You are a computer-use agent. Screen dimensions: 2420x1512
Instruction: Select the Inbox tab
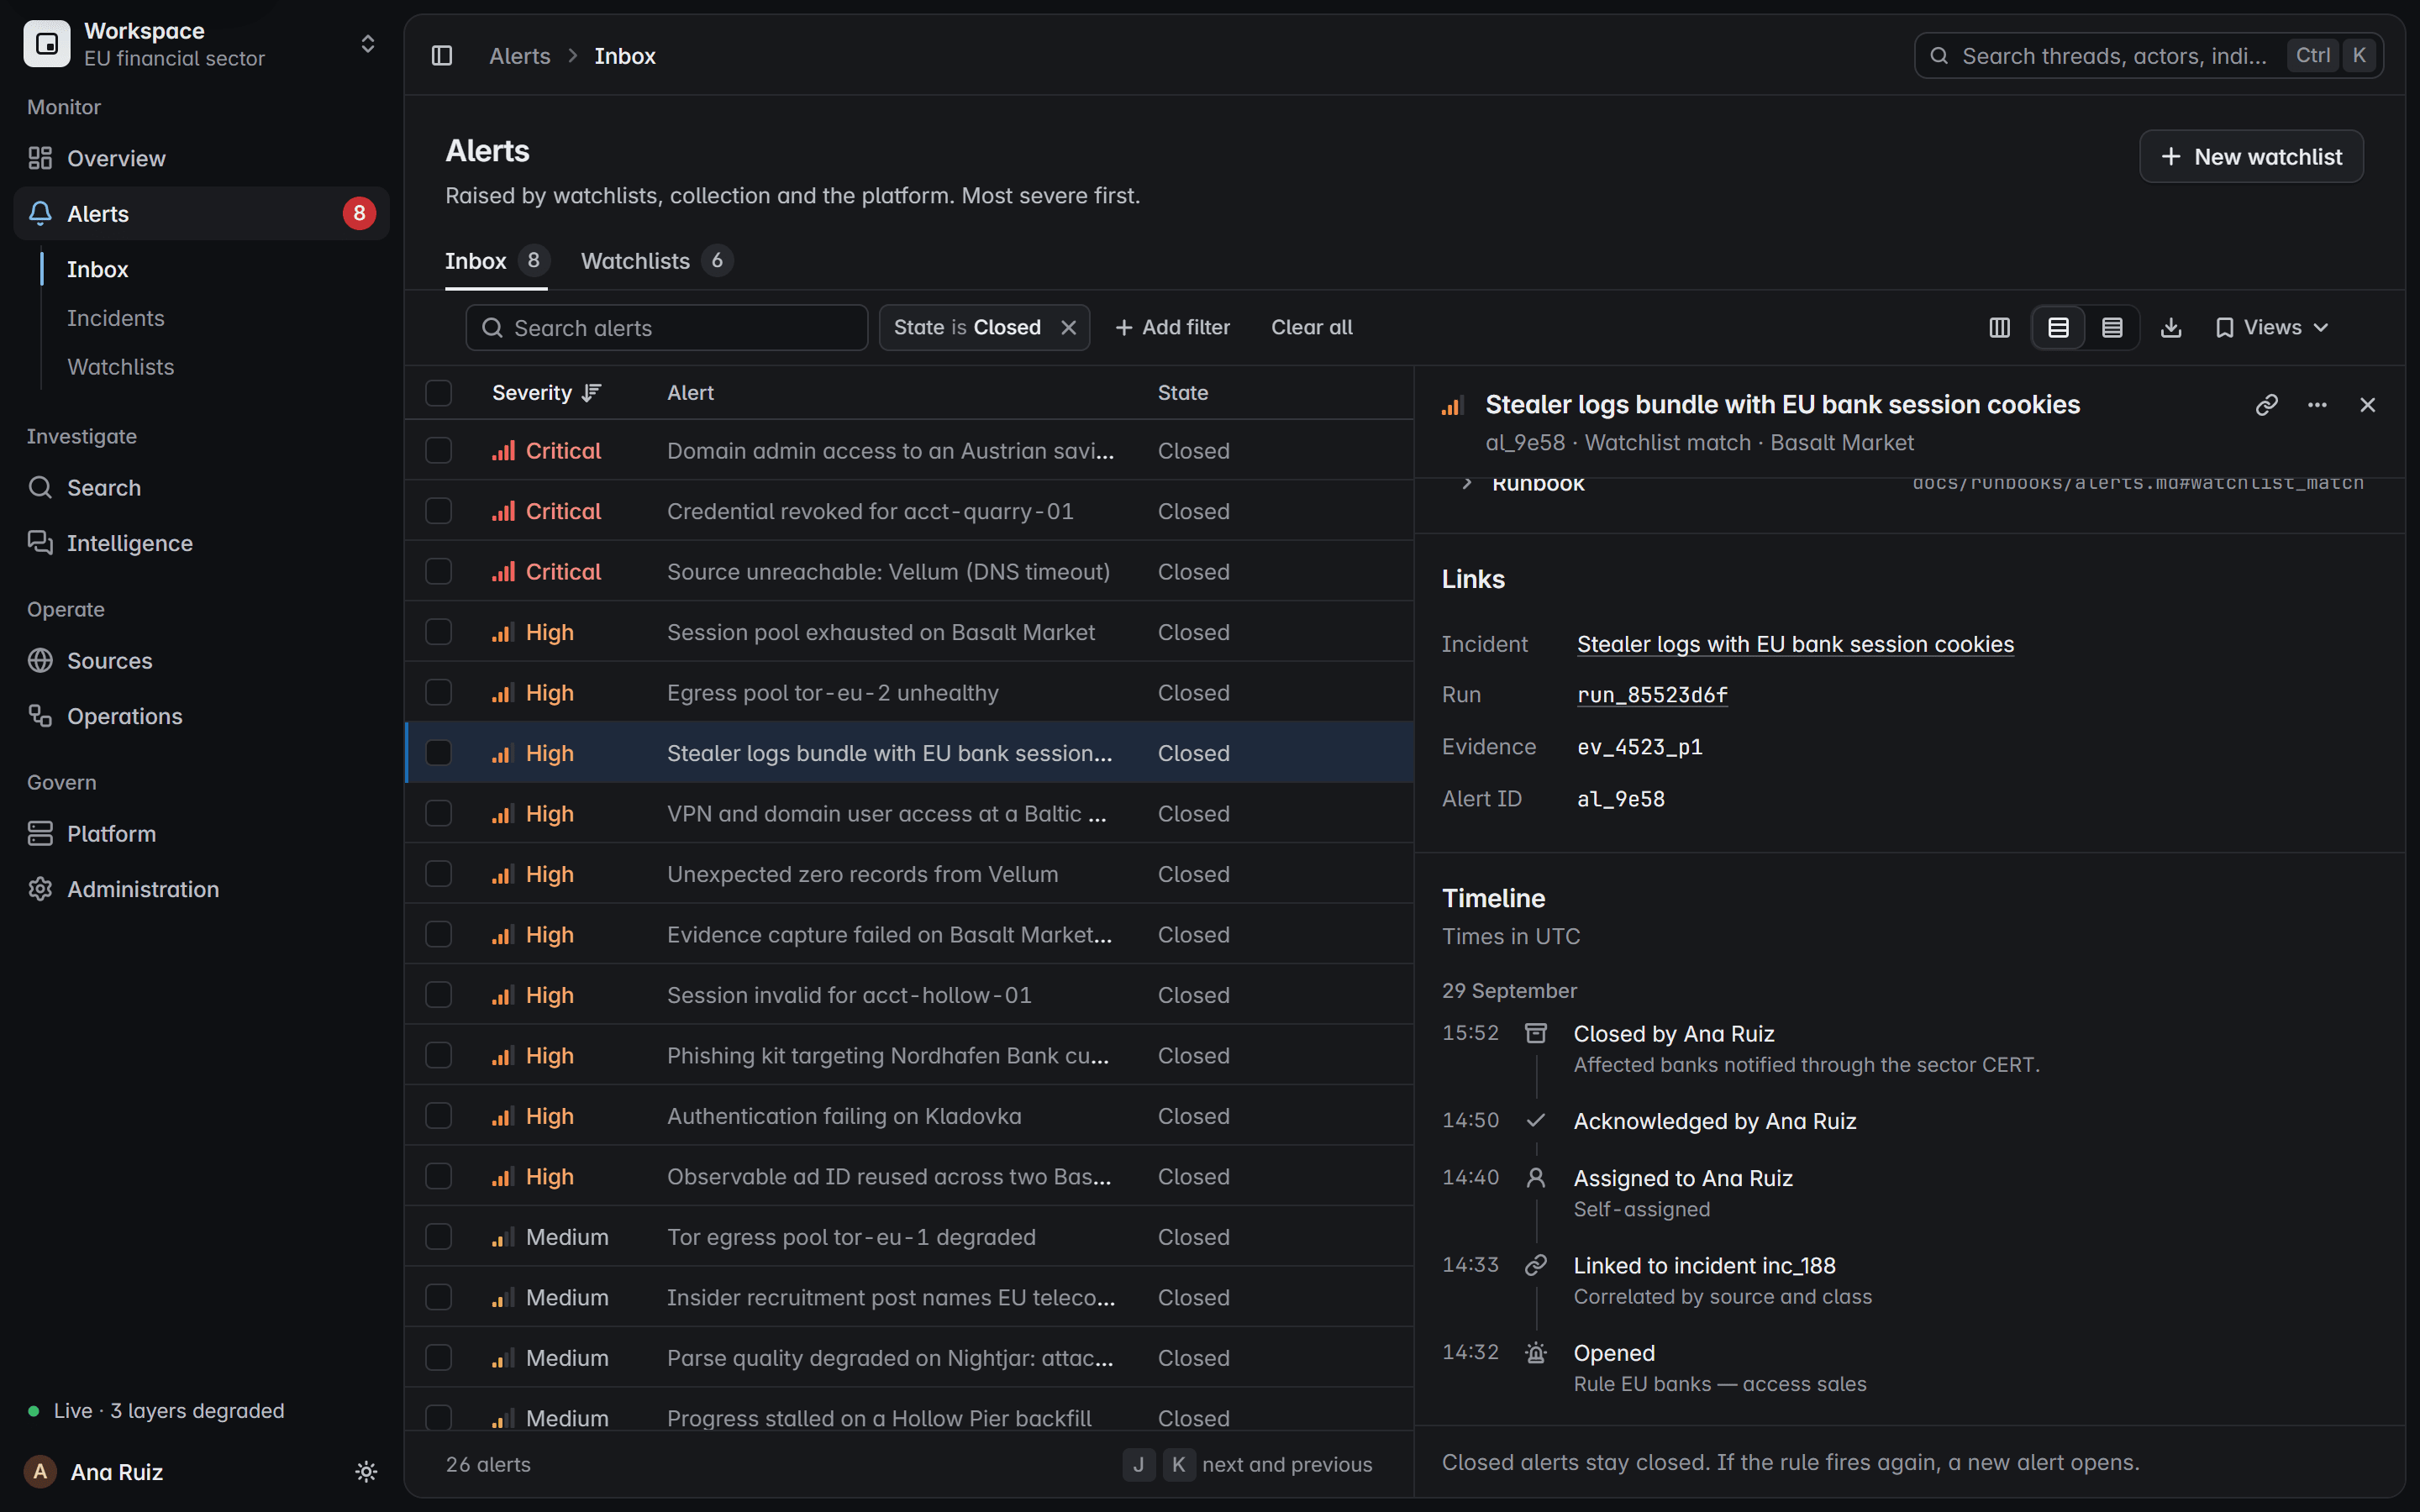tap(496, 261)
